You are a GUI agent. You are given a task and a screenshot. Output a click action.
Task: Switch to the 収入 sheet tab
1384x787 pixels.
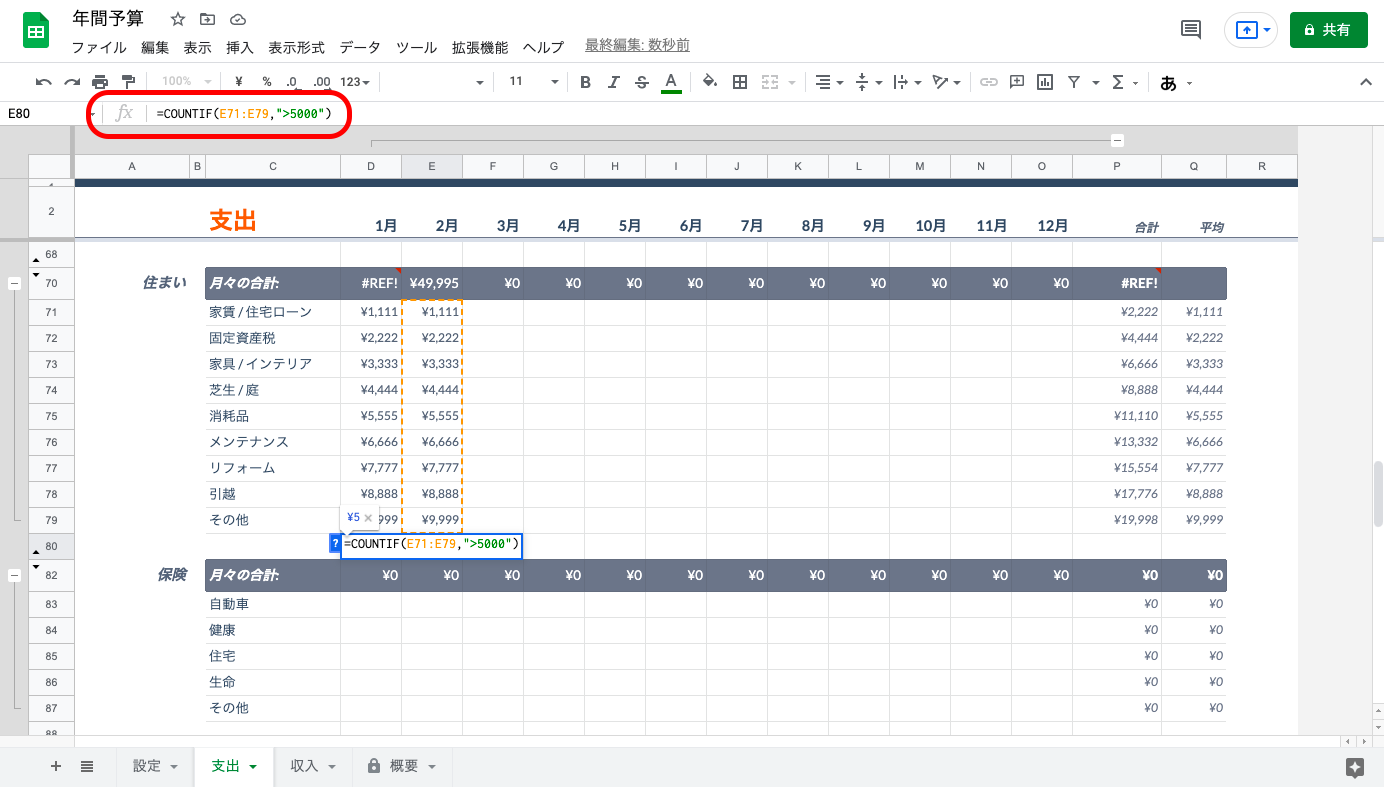pyautogui.click(x=304, y=766)
